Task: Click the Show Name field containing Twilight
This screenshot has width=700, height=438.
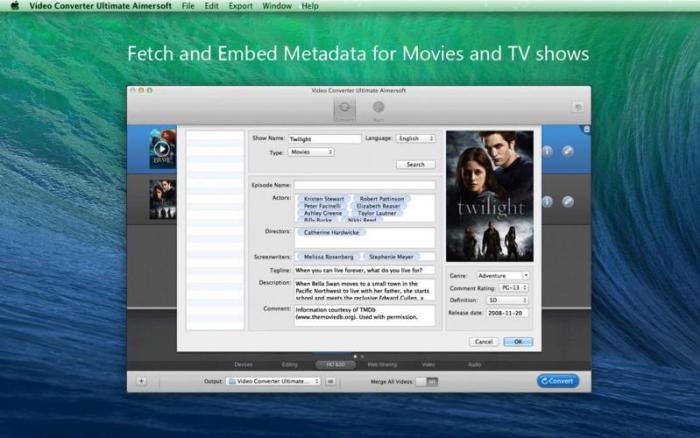Action: point(323,138)
